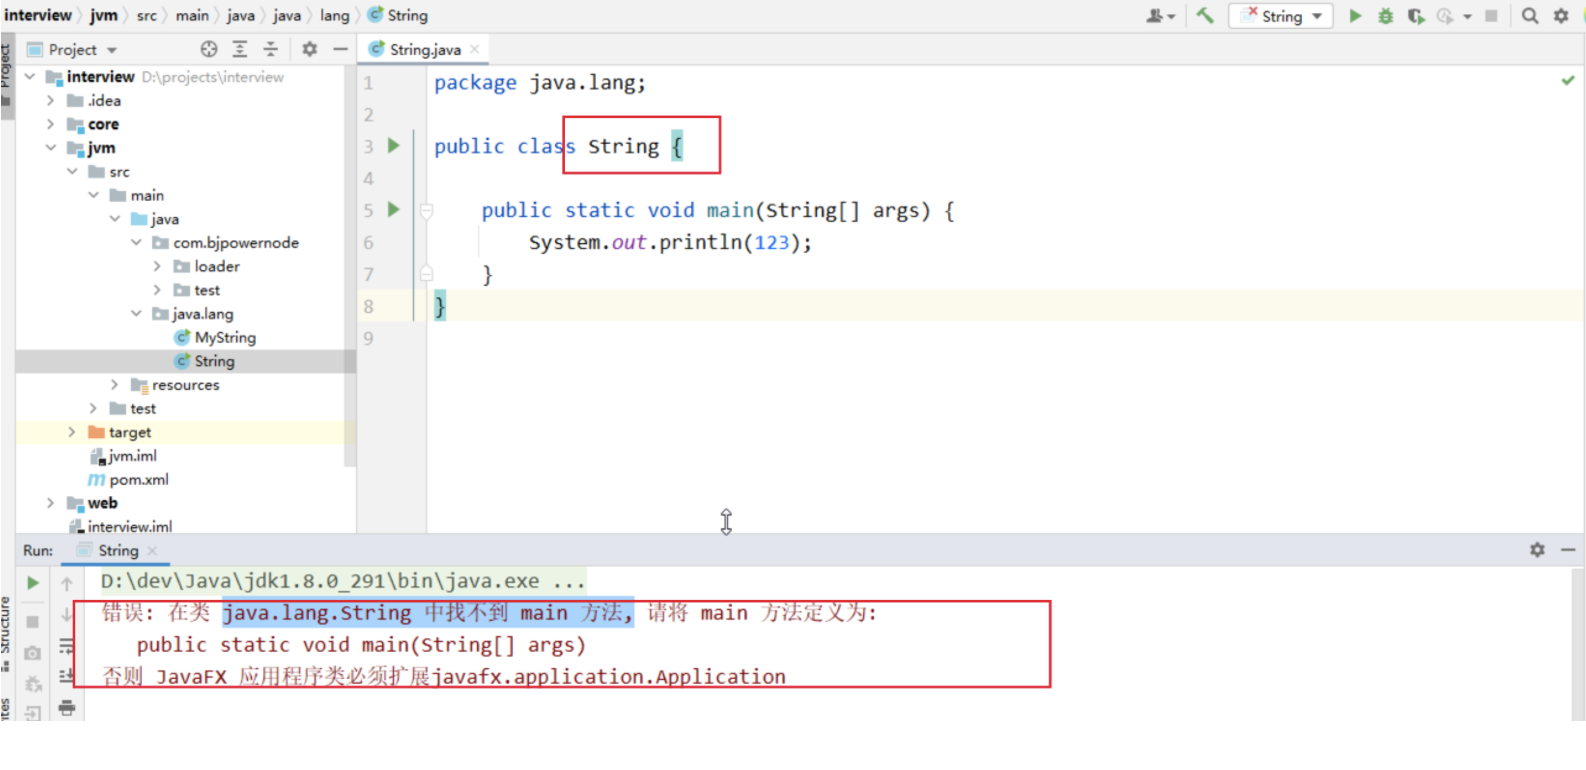Collapse the interview project root node
Viewport: 1586px width, 770px height.
pos(30,77)
